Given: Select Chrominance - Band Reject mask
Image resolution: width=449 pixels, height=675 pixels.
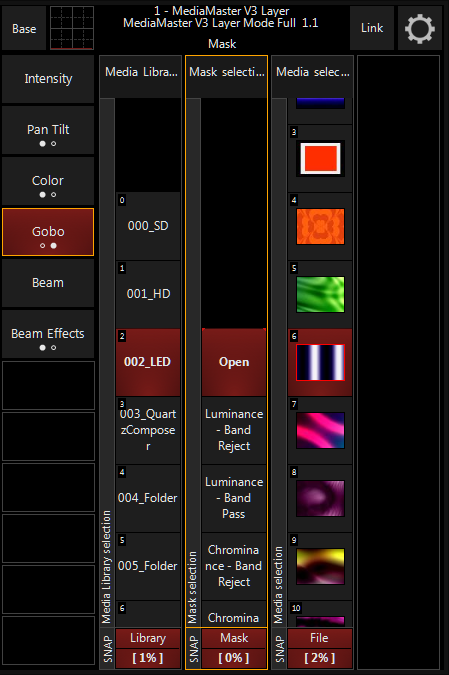Looking at the screenshot, I should pos(234,566).
